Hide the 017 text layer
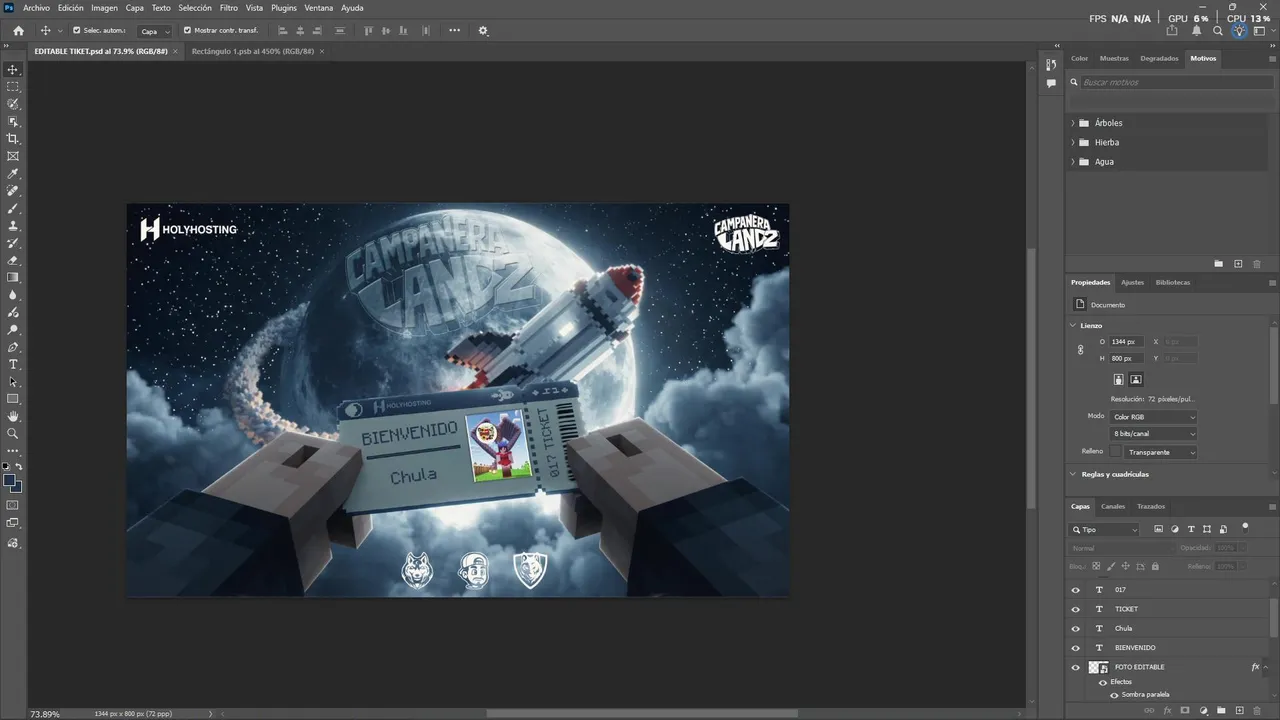Image resolution: width=1280 pixels, height=720 pixels. coord(1076,590)
